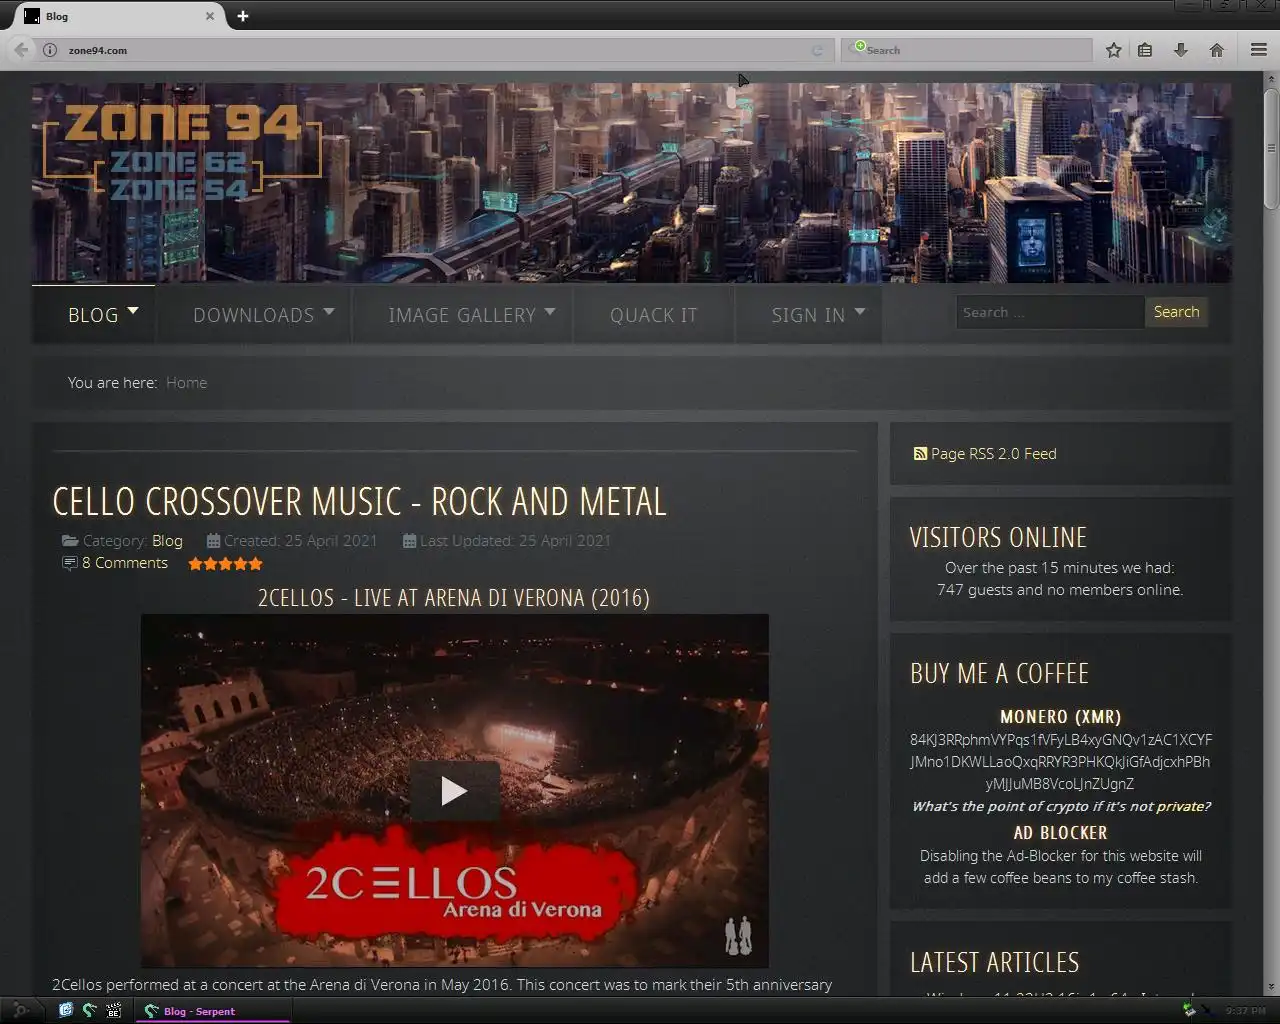Open the 8 Comments link
This screenshot has width=1280, height=1024.
coord(125,563)
